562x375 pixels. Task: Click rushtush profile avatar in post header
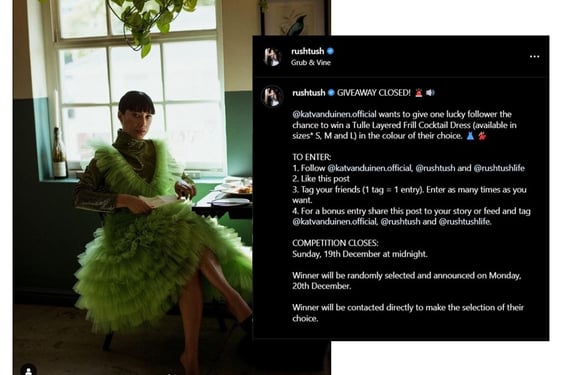pos(272,57)
